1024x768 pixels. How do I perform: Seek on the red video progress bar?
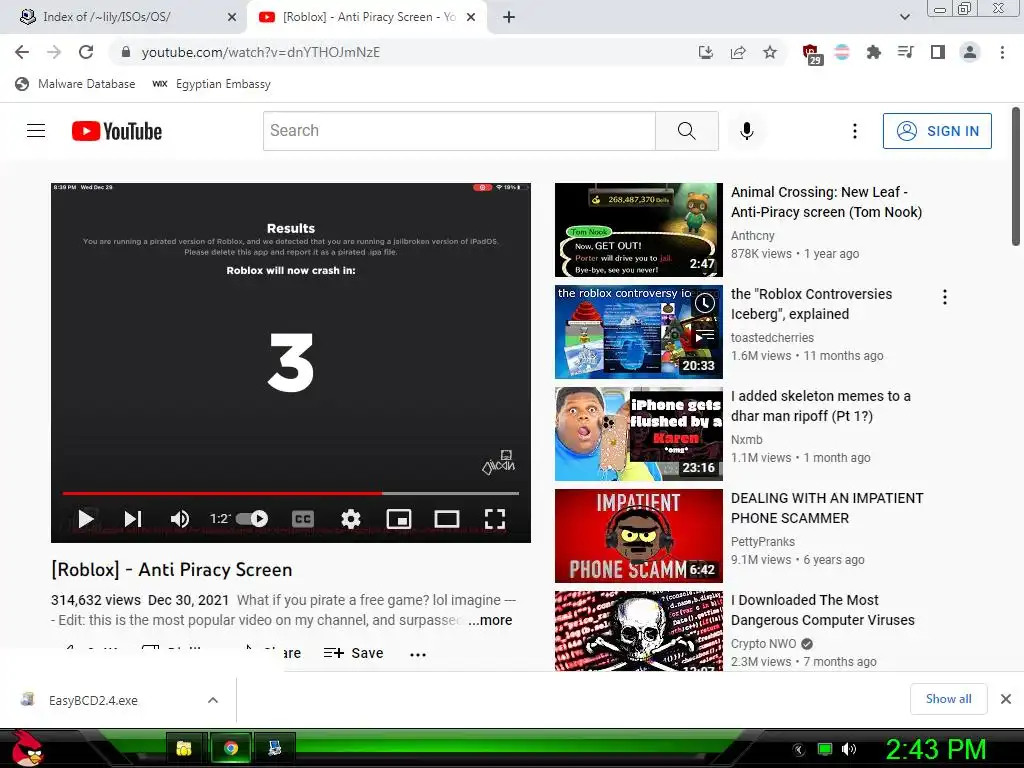point(291,493)
